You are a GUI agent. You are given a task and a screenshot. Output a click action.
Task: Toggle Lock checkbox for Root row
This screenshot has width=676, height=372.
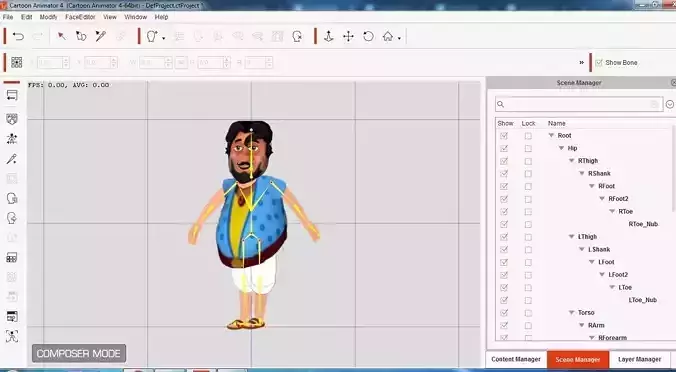click(x=528, y=136)
